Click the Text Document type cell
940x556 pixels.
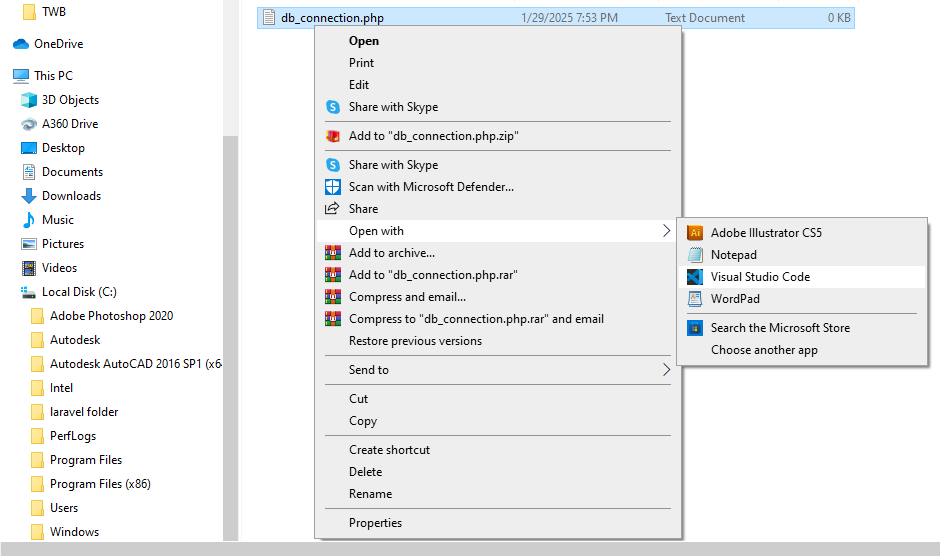[x=704, y=18]
